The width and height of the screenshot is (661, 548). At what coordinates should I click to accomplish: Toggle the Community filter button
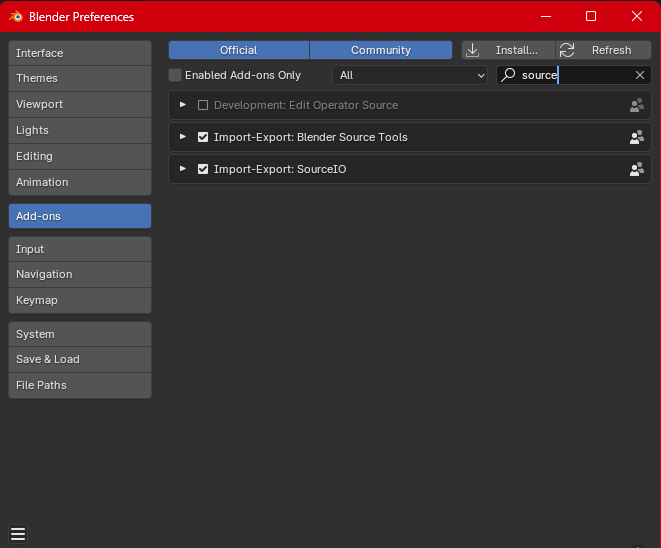click(x=381, y=50)
